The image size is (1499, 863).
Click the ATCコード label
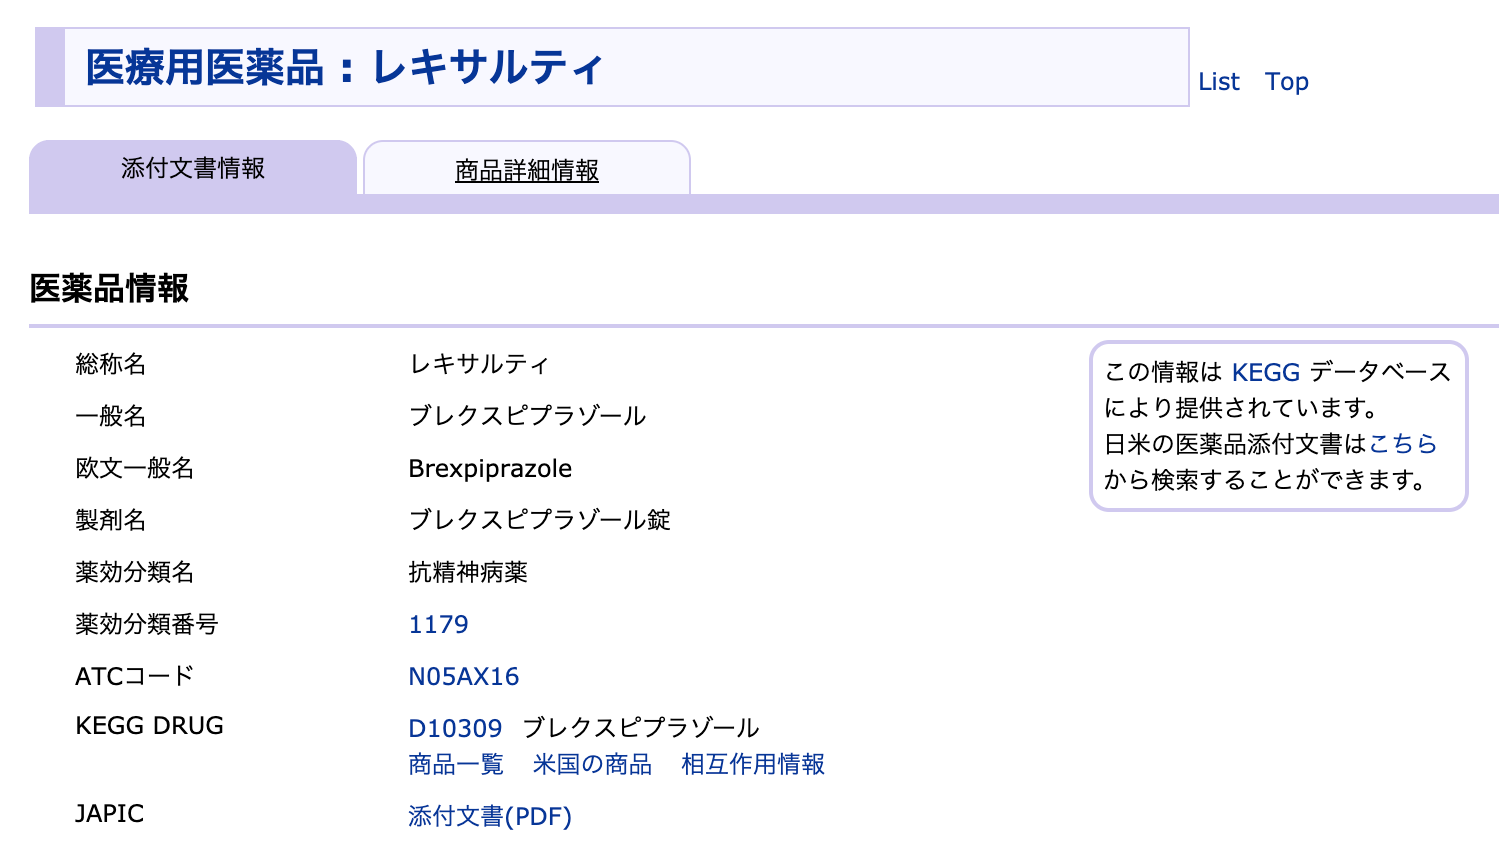tap(135, 677)
